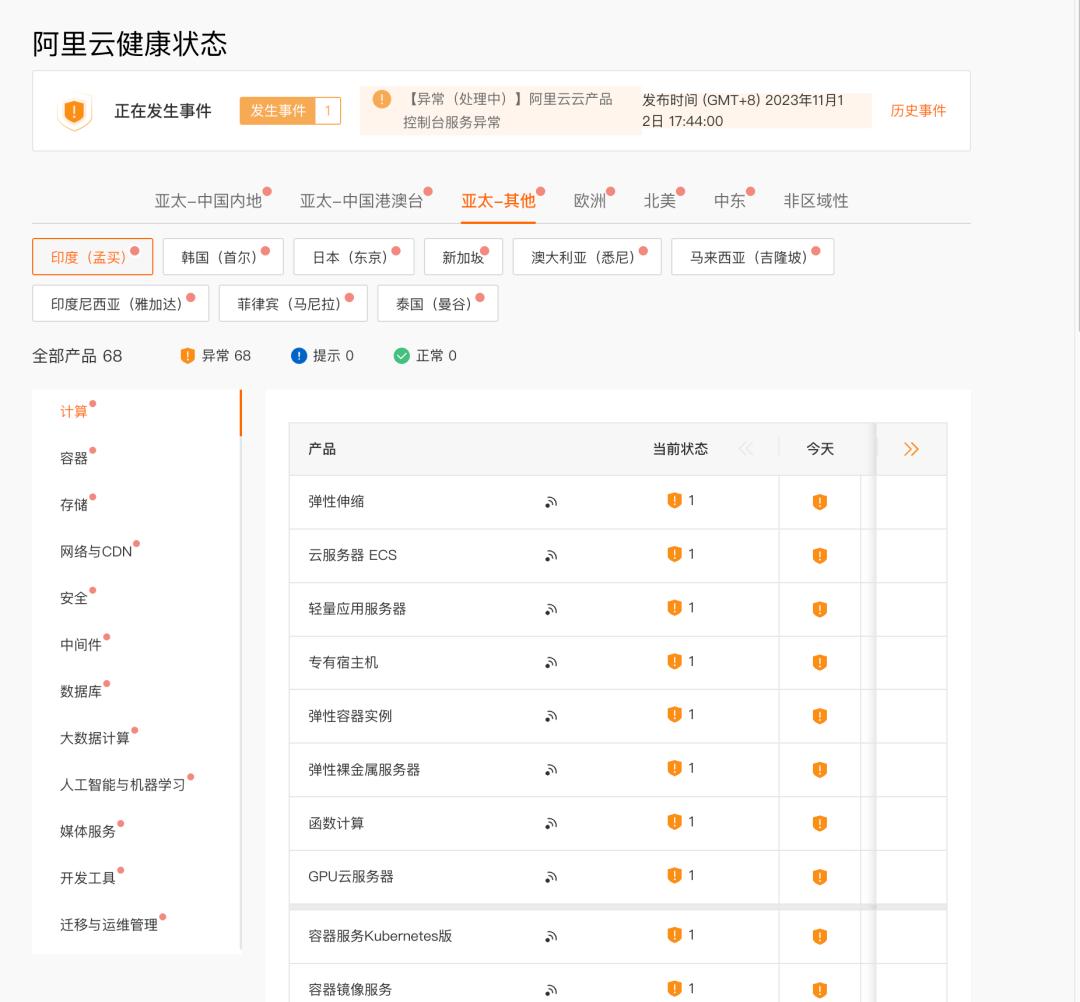This screenshot has width=1080, height=1002.
Task: Go to previous dates with double-left arrow
Action: coord(746,450)
